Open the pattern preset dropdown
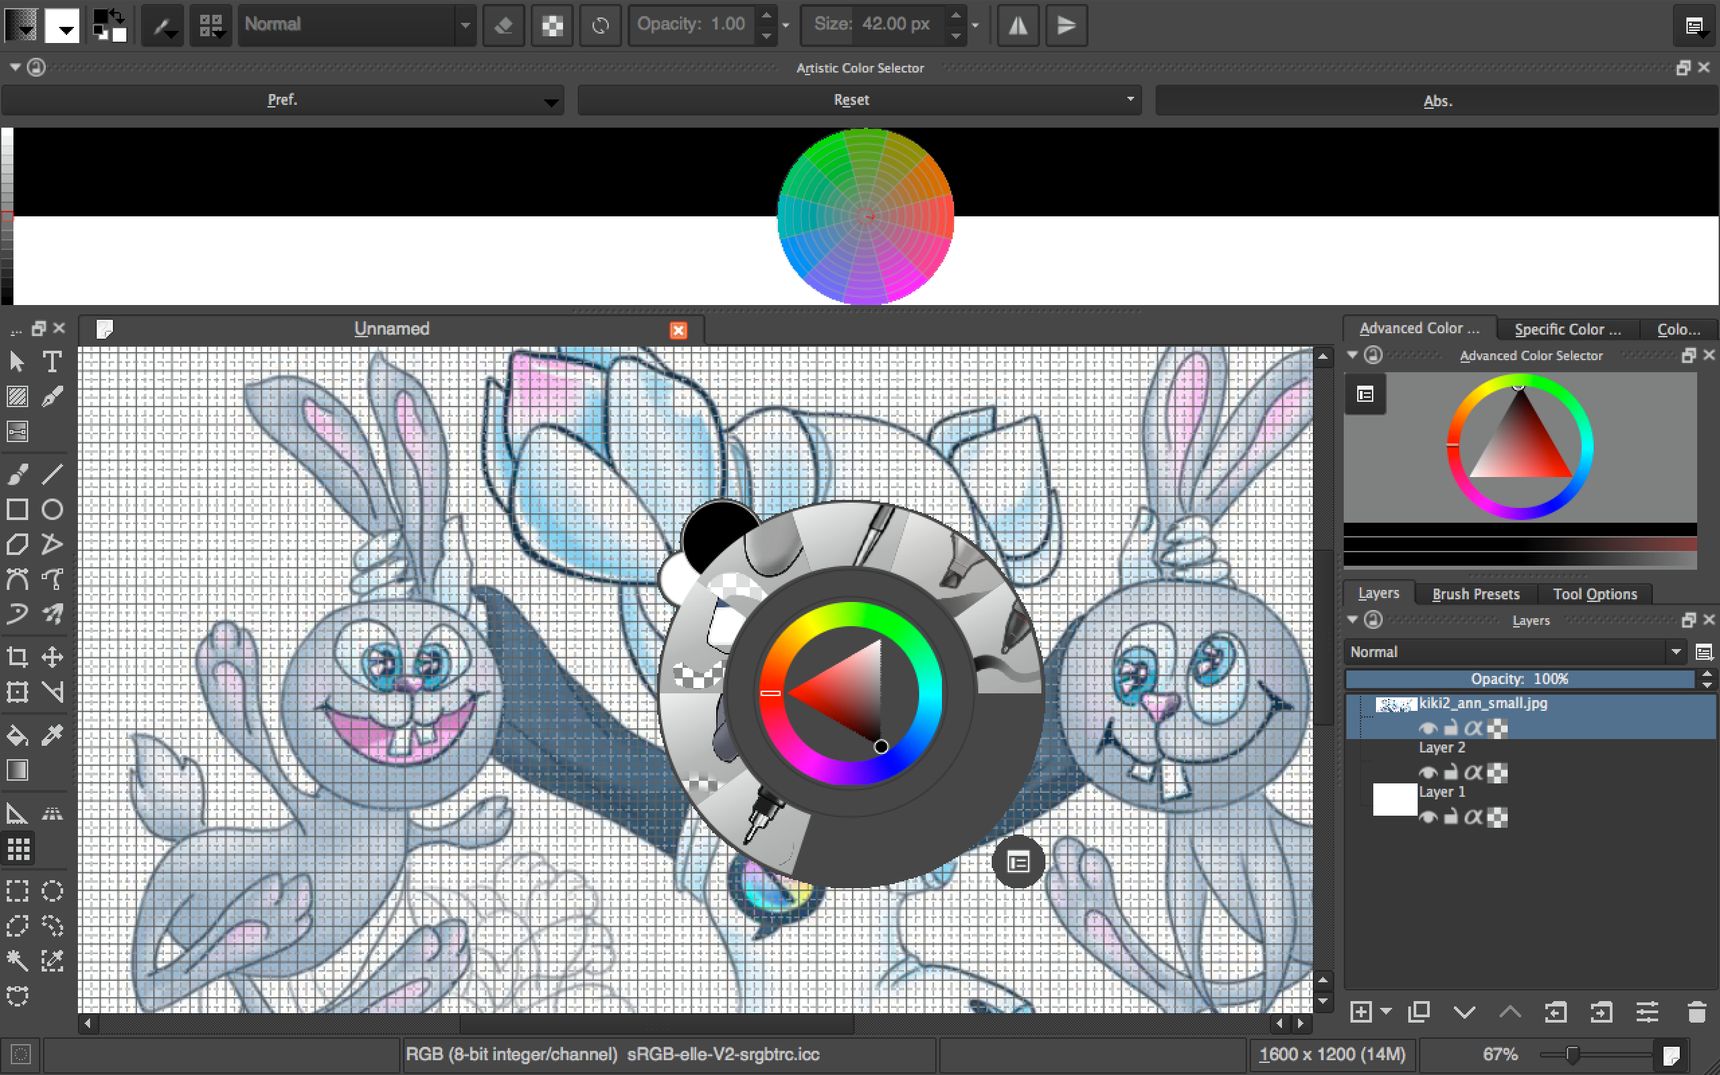The image size is (1720, 1075). point(62,25)
